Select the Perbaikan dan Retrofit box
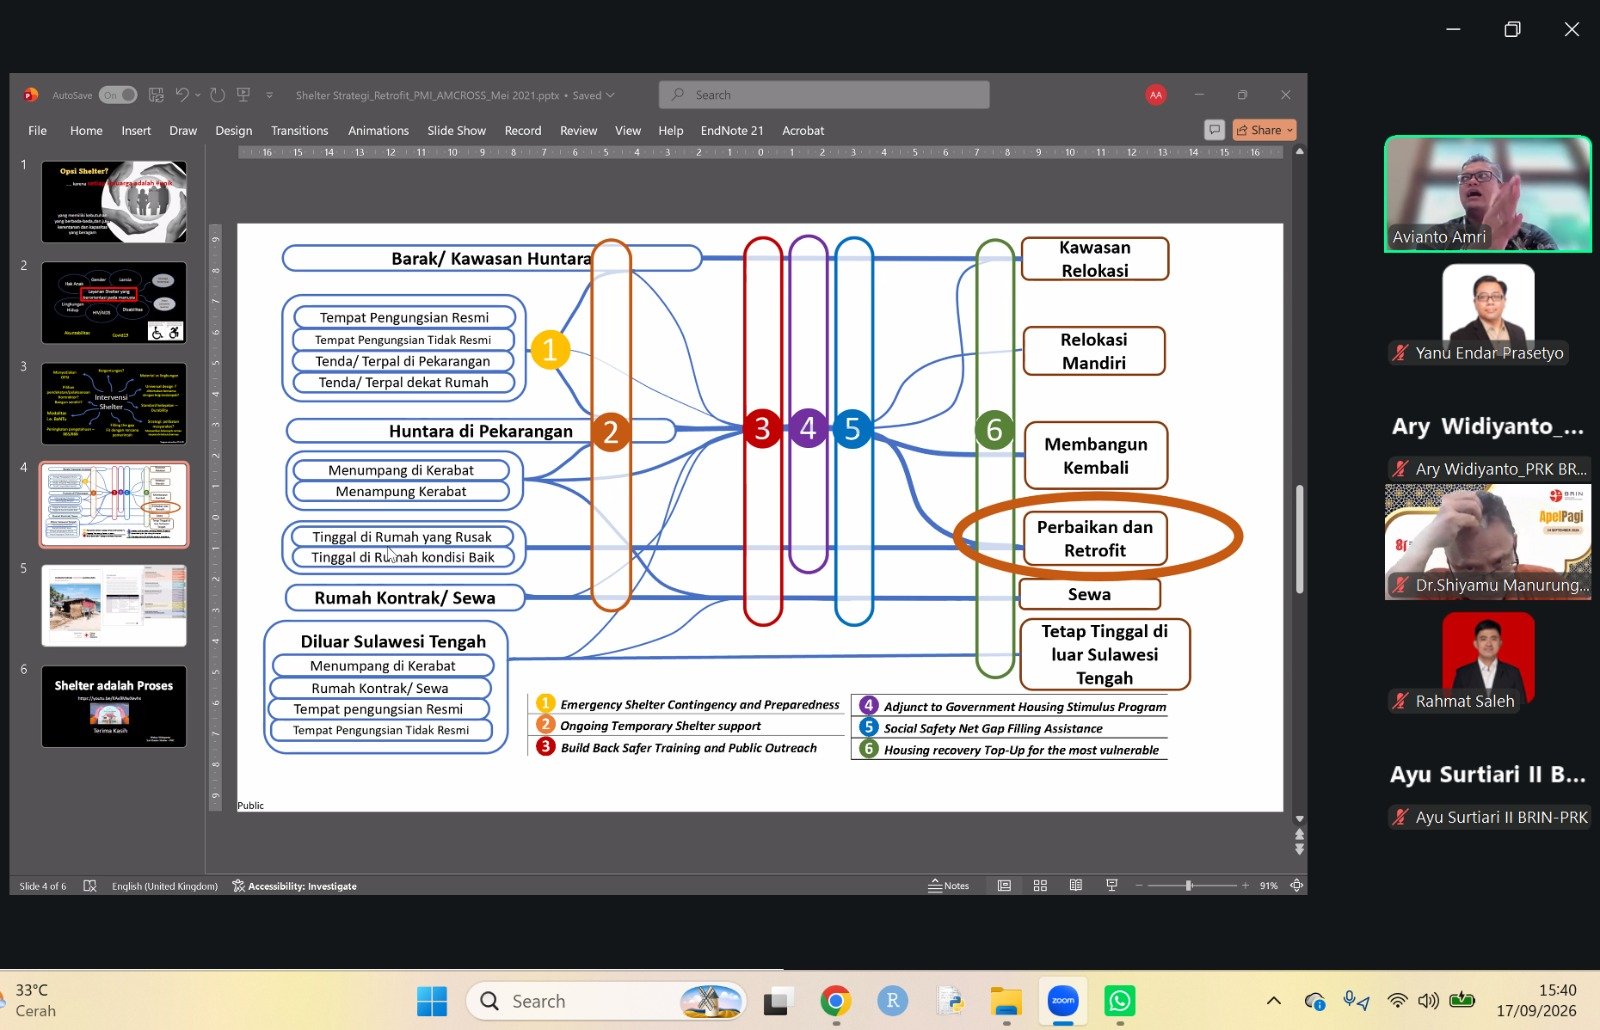The image size is (1600, 1030). coord(1094,539)
